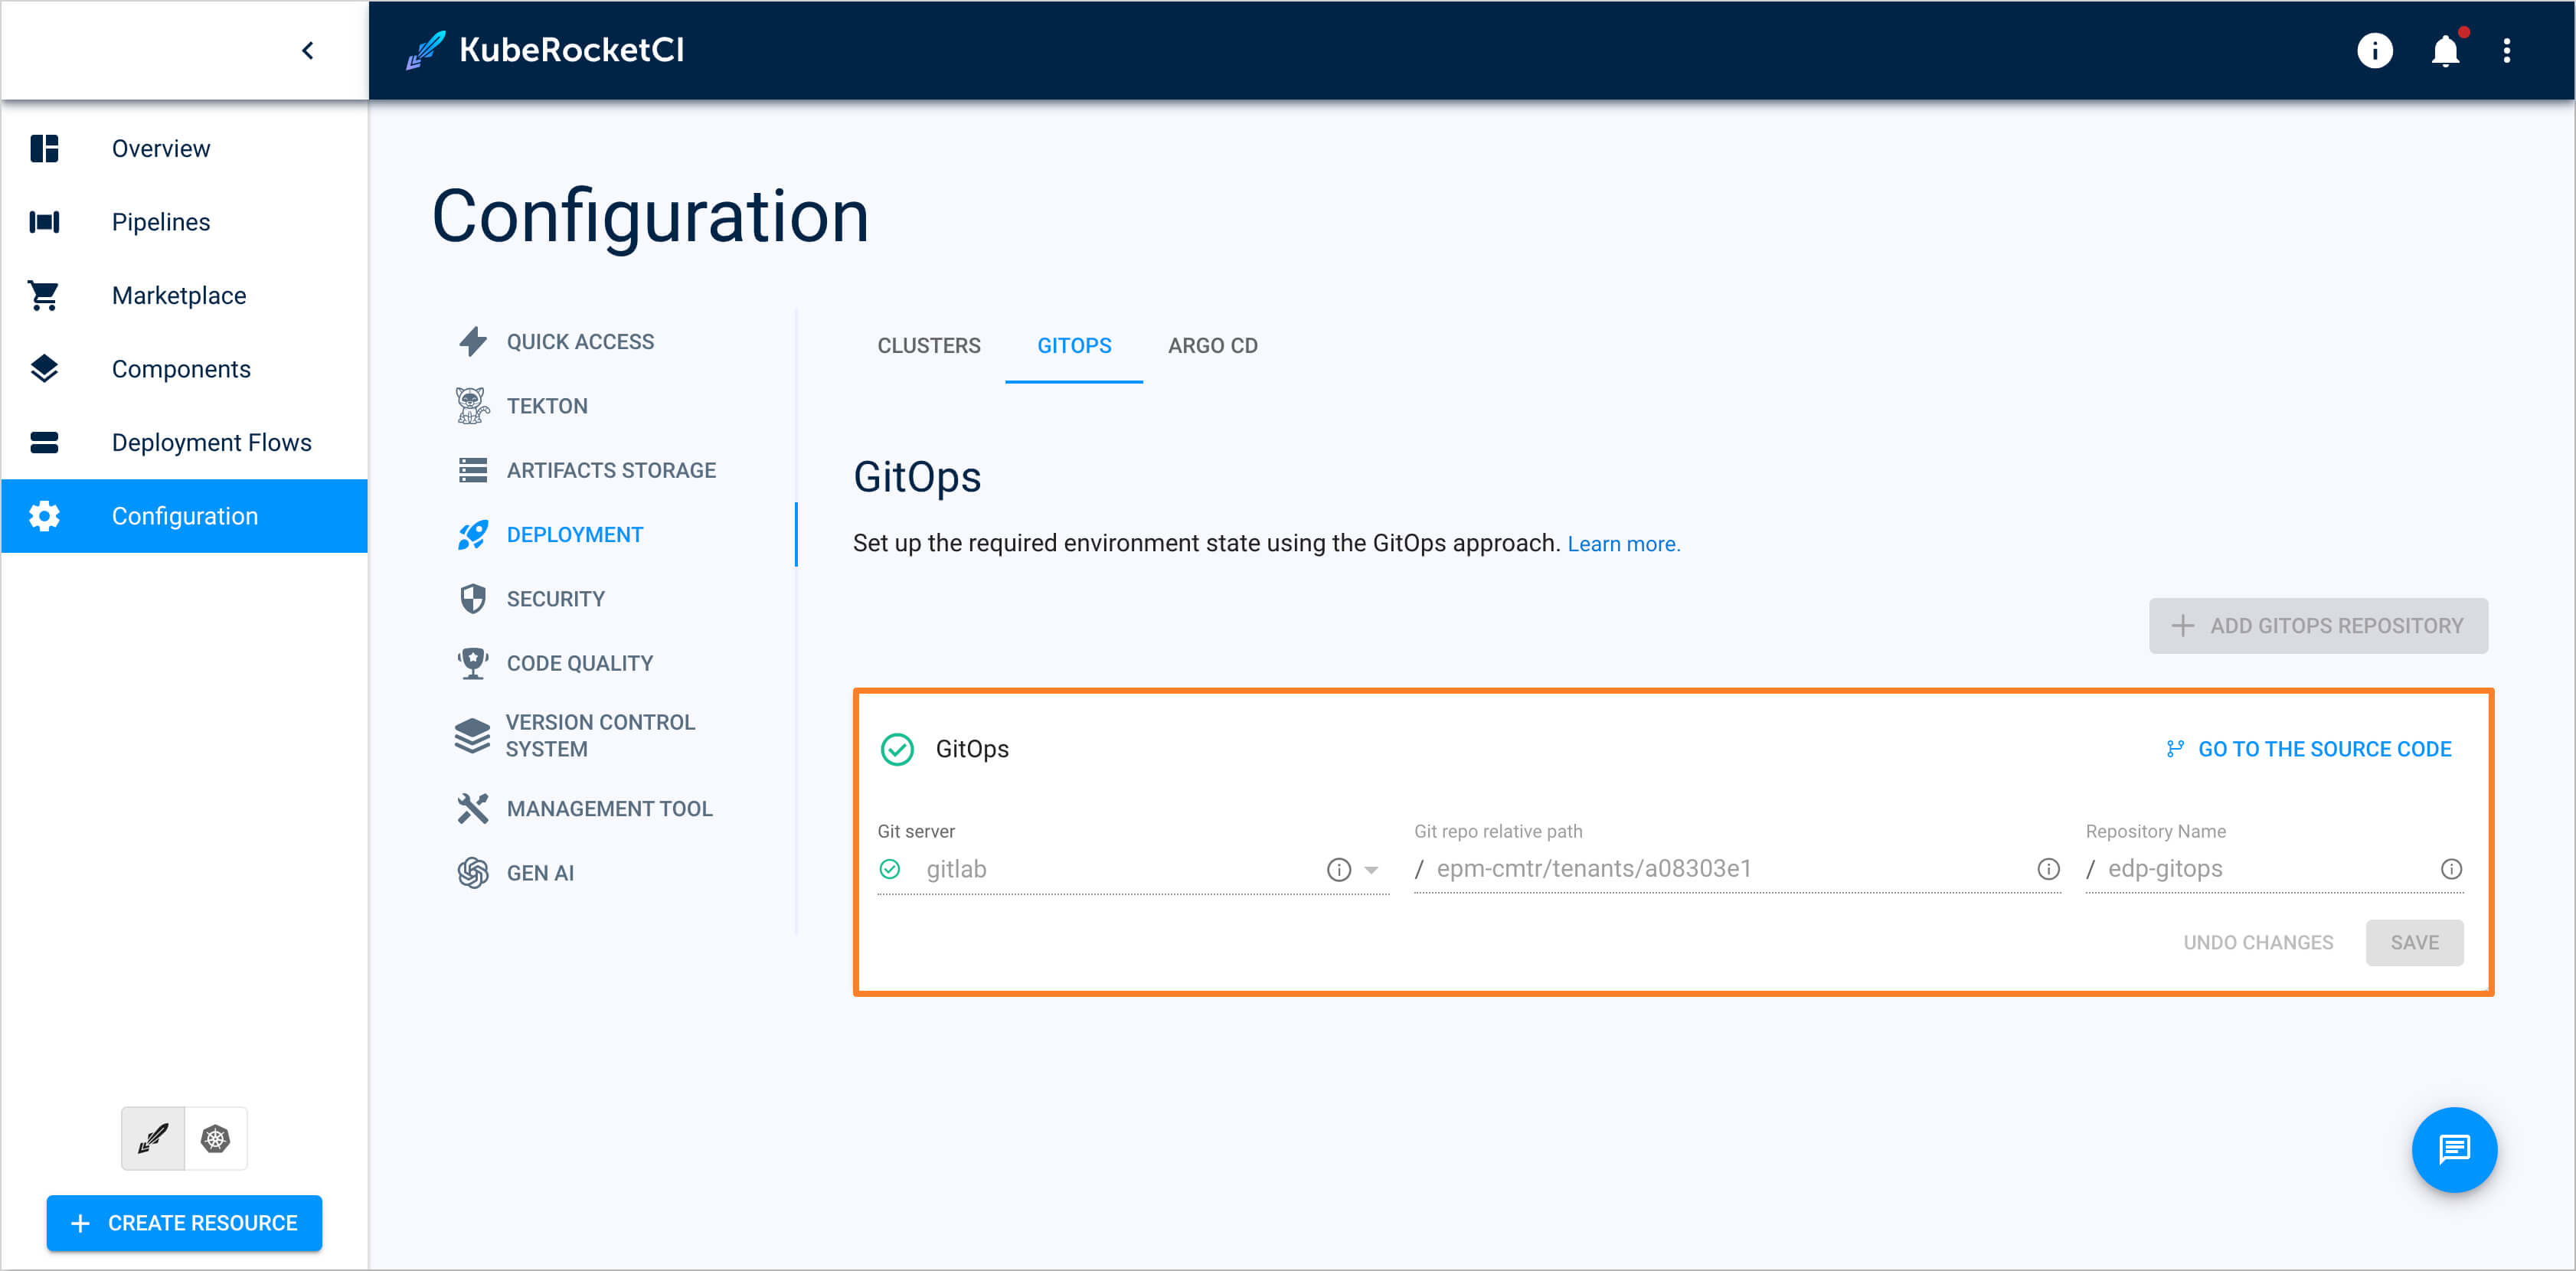Open the Deployment rocket section icon
Screen dimensions: 2576x1271
point(472,534)
